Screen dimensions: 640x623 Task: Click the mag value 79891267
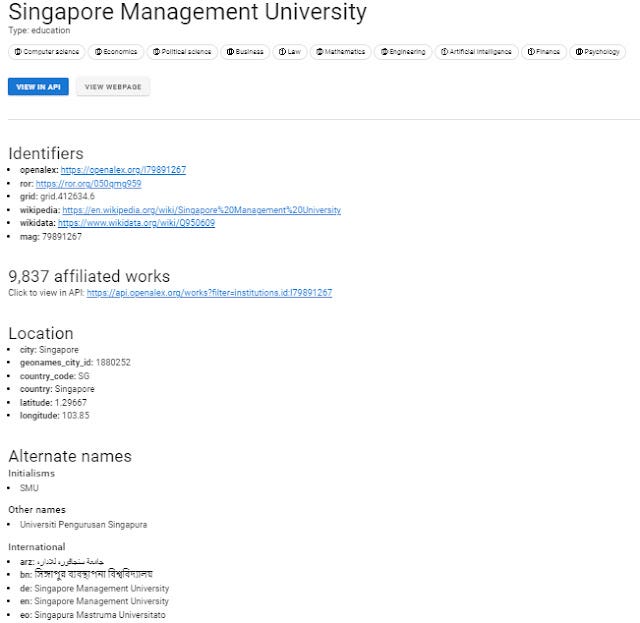click(x=62, y=237)
